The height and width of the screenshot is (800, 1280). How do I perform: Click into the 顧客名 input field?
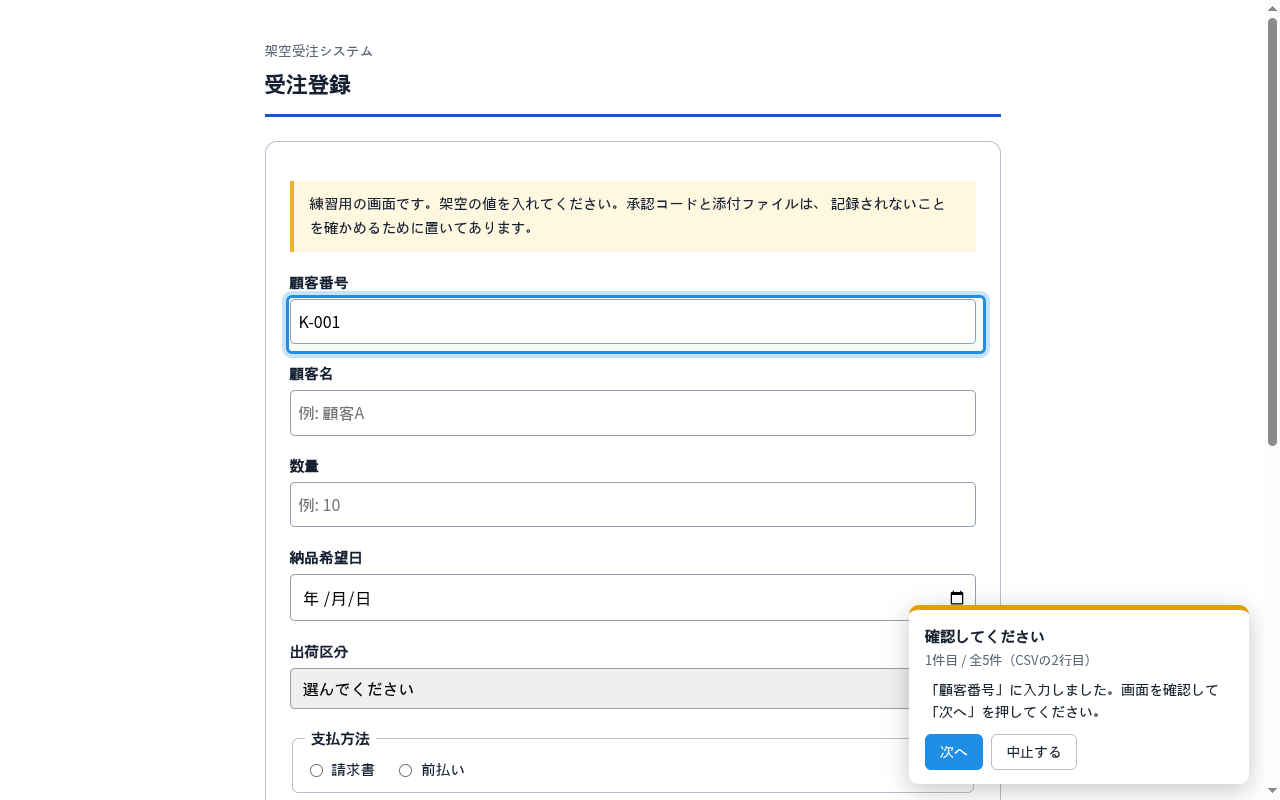pyautogui.click(x=633, y=413)
